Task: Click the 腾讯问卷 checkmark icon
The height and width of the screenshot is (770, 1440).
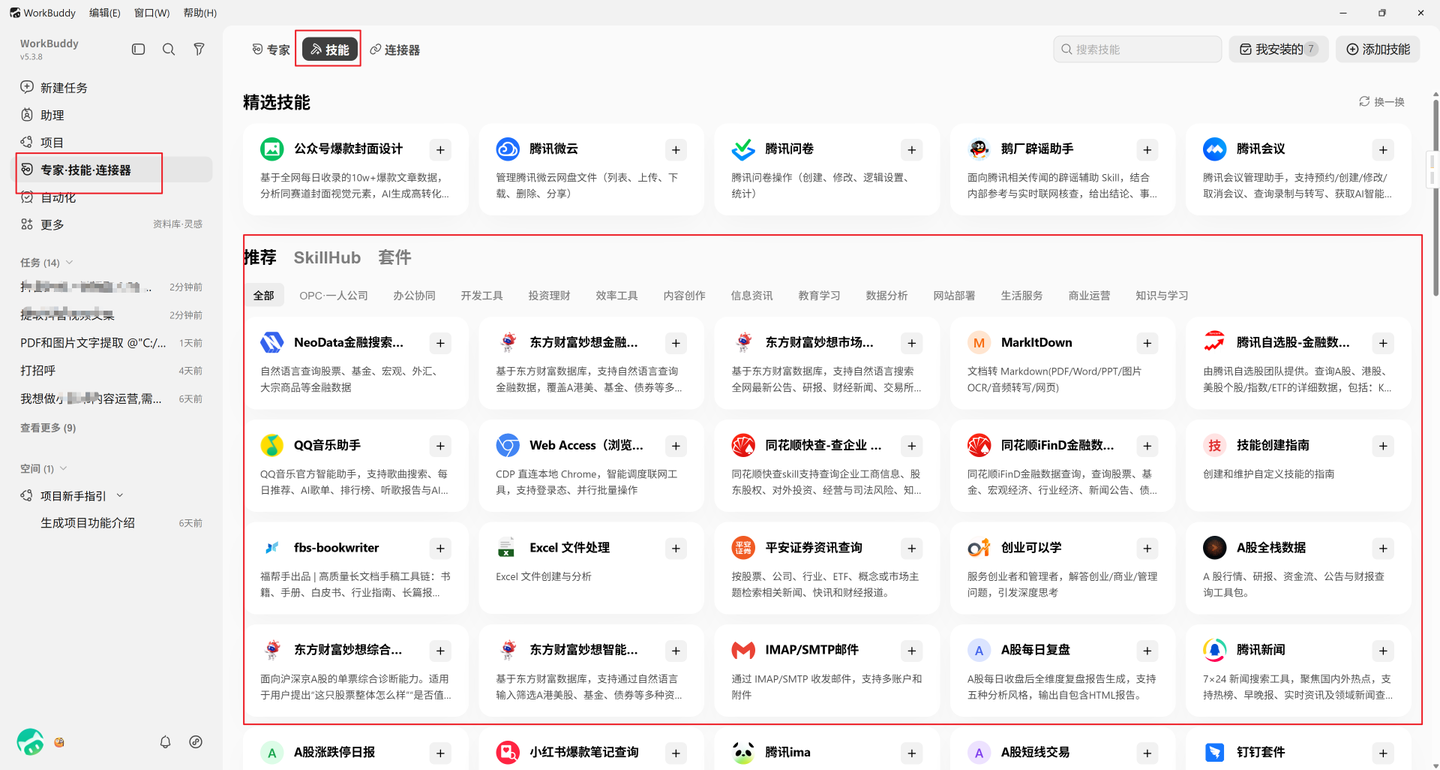Action: pos(743,149)
